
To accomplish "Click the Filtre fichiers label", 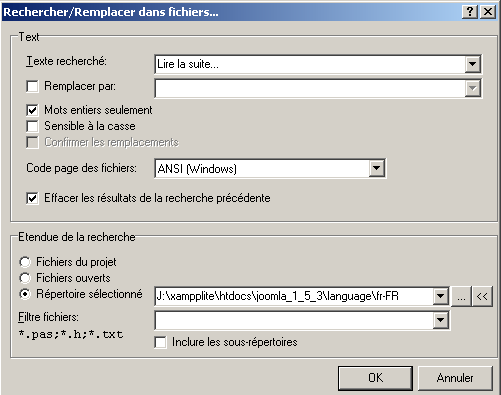I will pyautogui.click(x=48, y=317).
